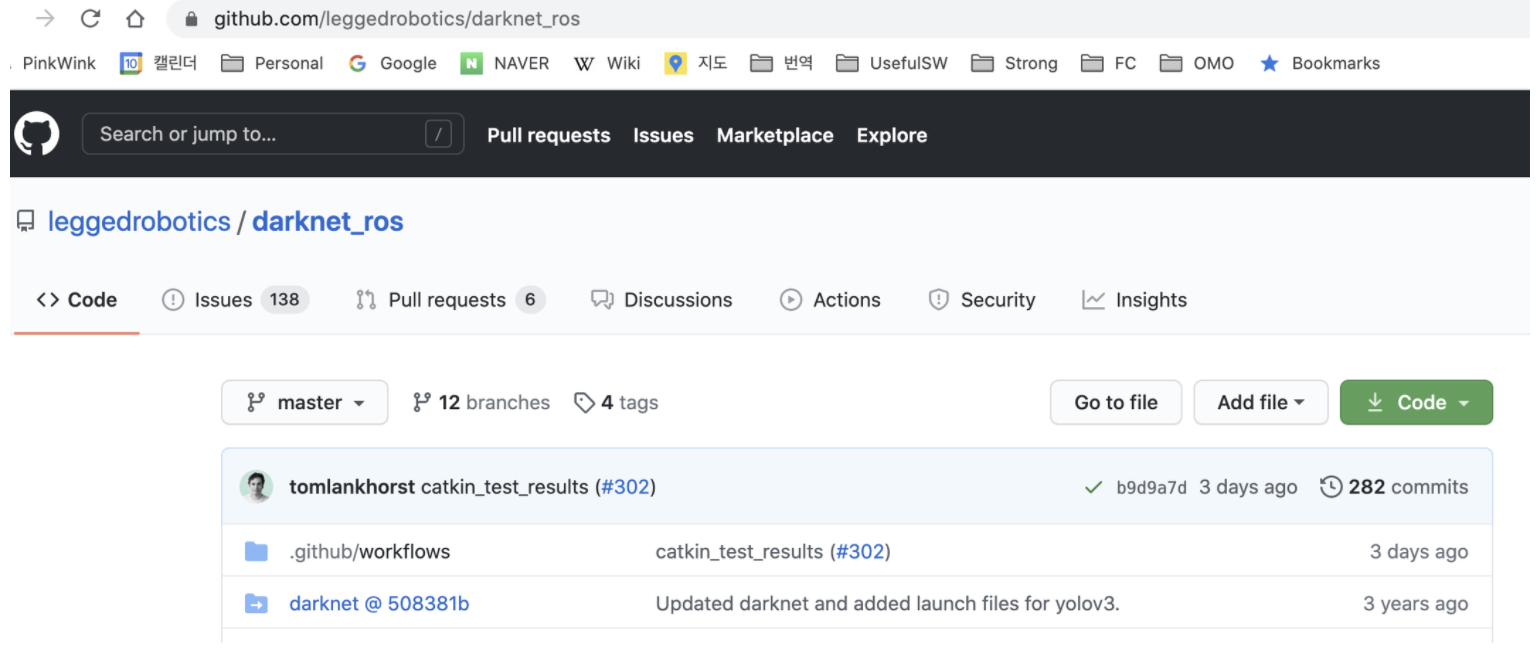Image resolution: width=1540 pixels, height=670 pixels.
Task: Click the GitHub Octocat logo
Action: coord(36,134)
